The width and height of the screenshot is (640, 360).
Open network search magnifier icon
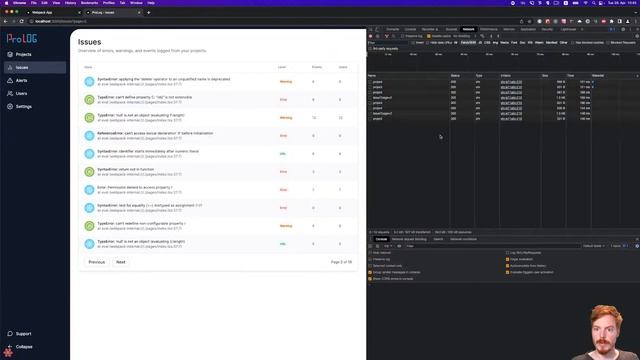(393, 36)
